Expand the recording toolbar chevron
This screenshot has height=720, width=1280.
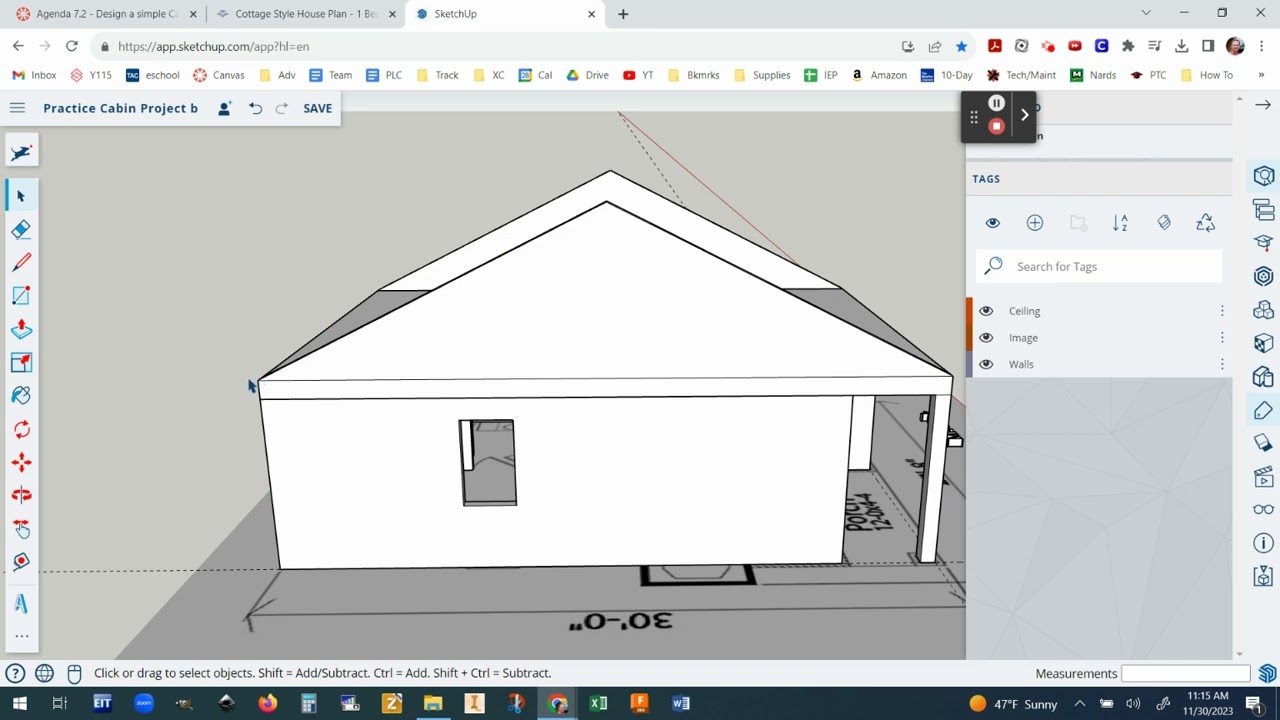[1024, 115]
